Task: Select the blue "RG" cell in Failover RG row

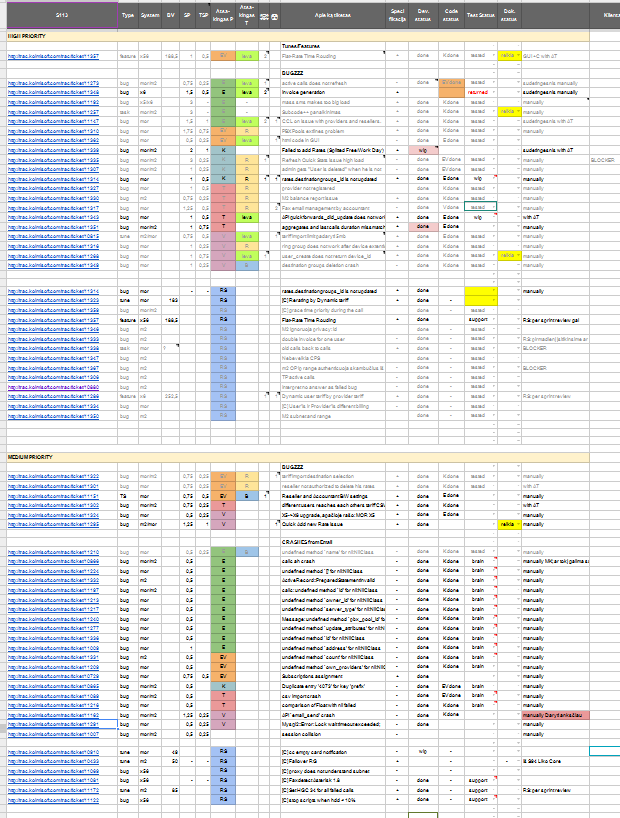Action: click(x=223, y=762)
